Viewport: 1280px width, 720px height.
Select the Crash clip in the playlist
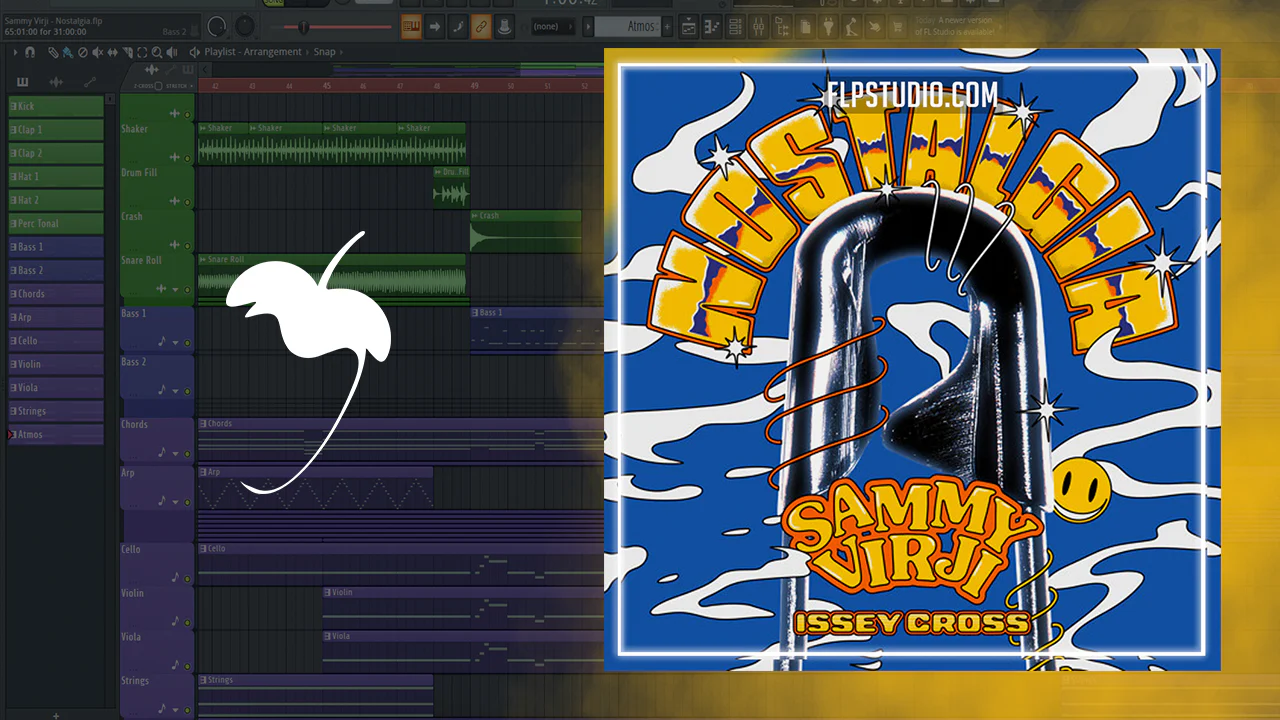click(x=525, y=231)
